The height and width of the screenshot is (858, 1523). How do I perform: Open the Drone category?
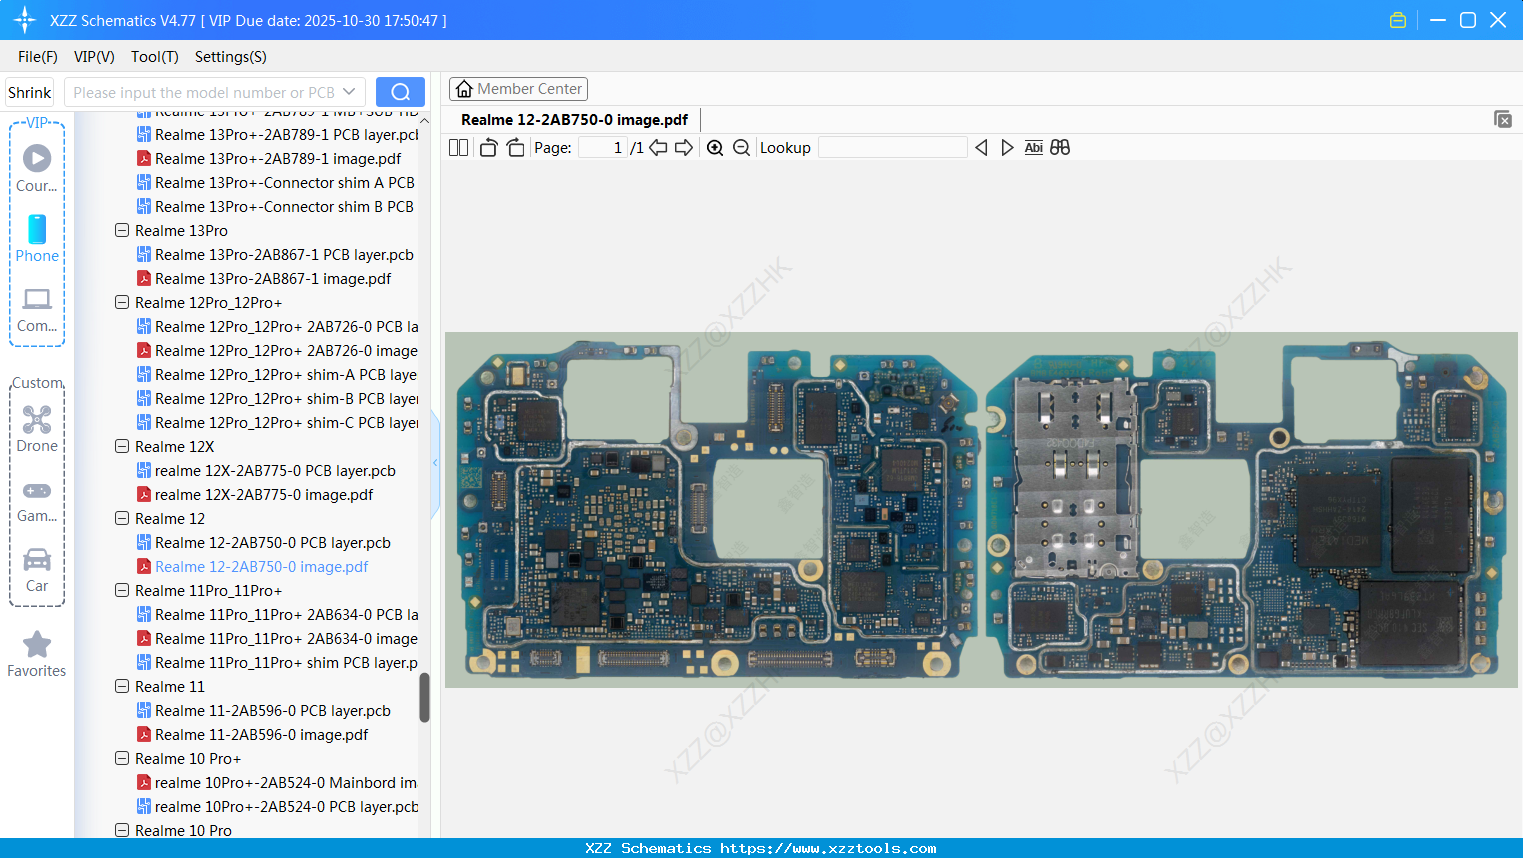37,429
